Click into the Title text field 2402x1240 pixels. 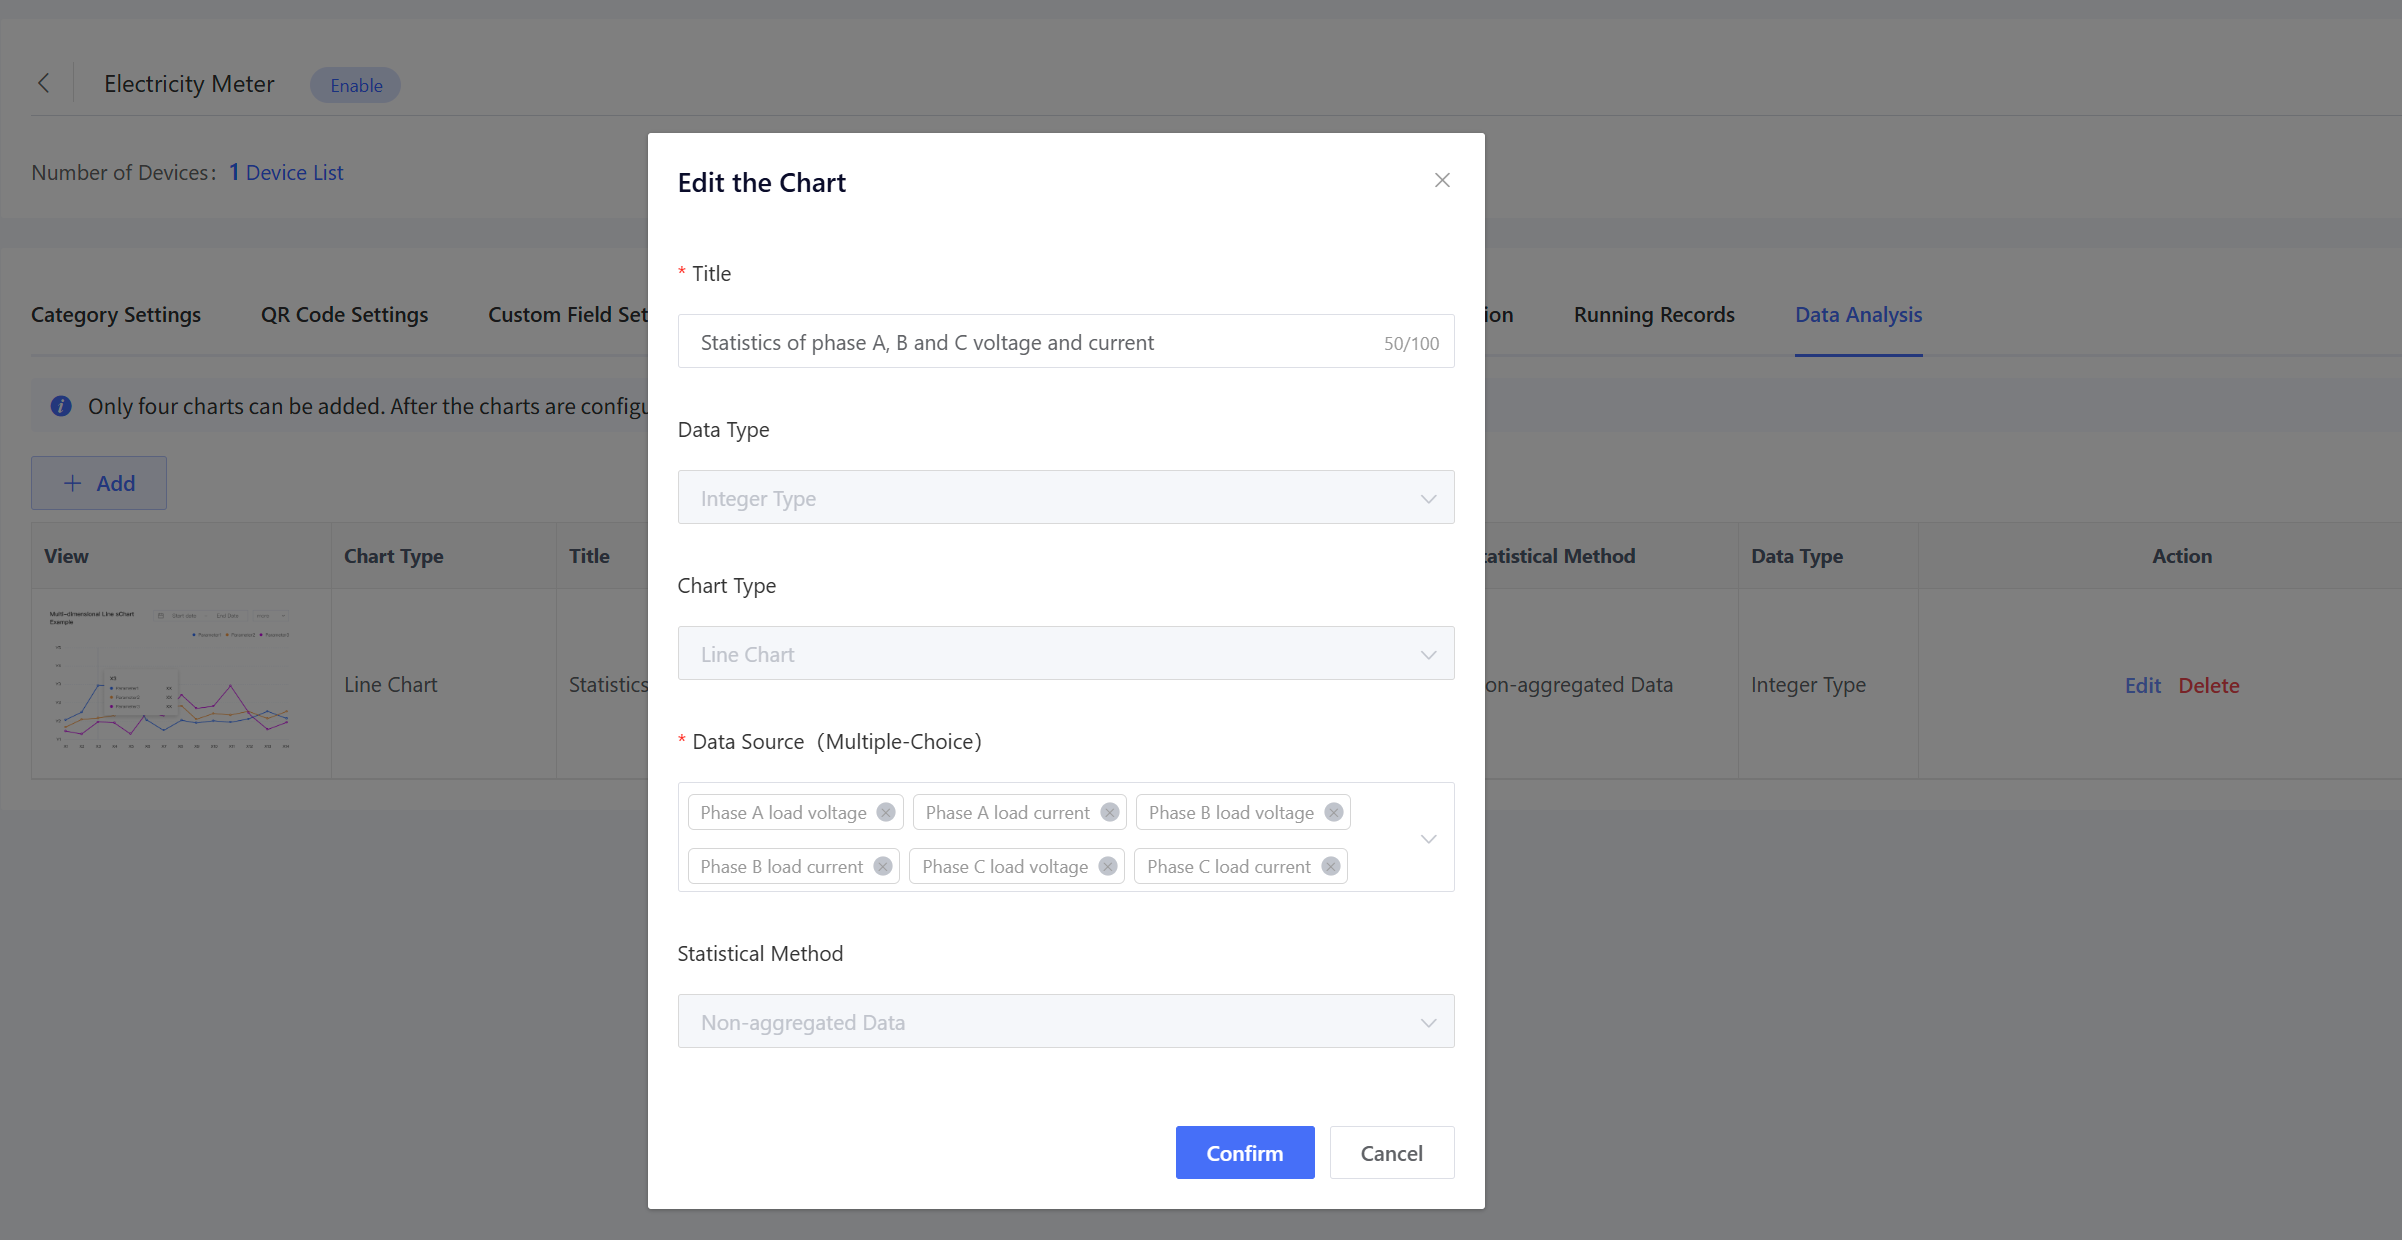point(1030,342)
